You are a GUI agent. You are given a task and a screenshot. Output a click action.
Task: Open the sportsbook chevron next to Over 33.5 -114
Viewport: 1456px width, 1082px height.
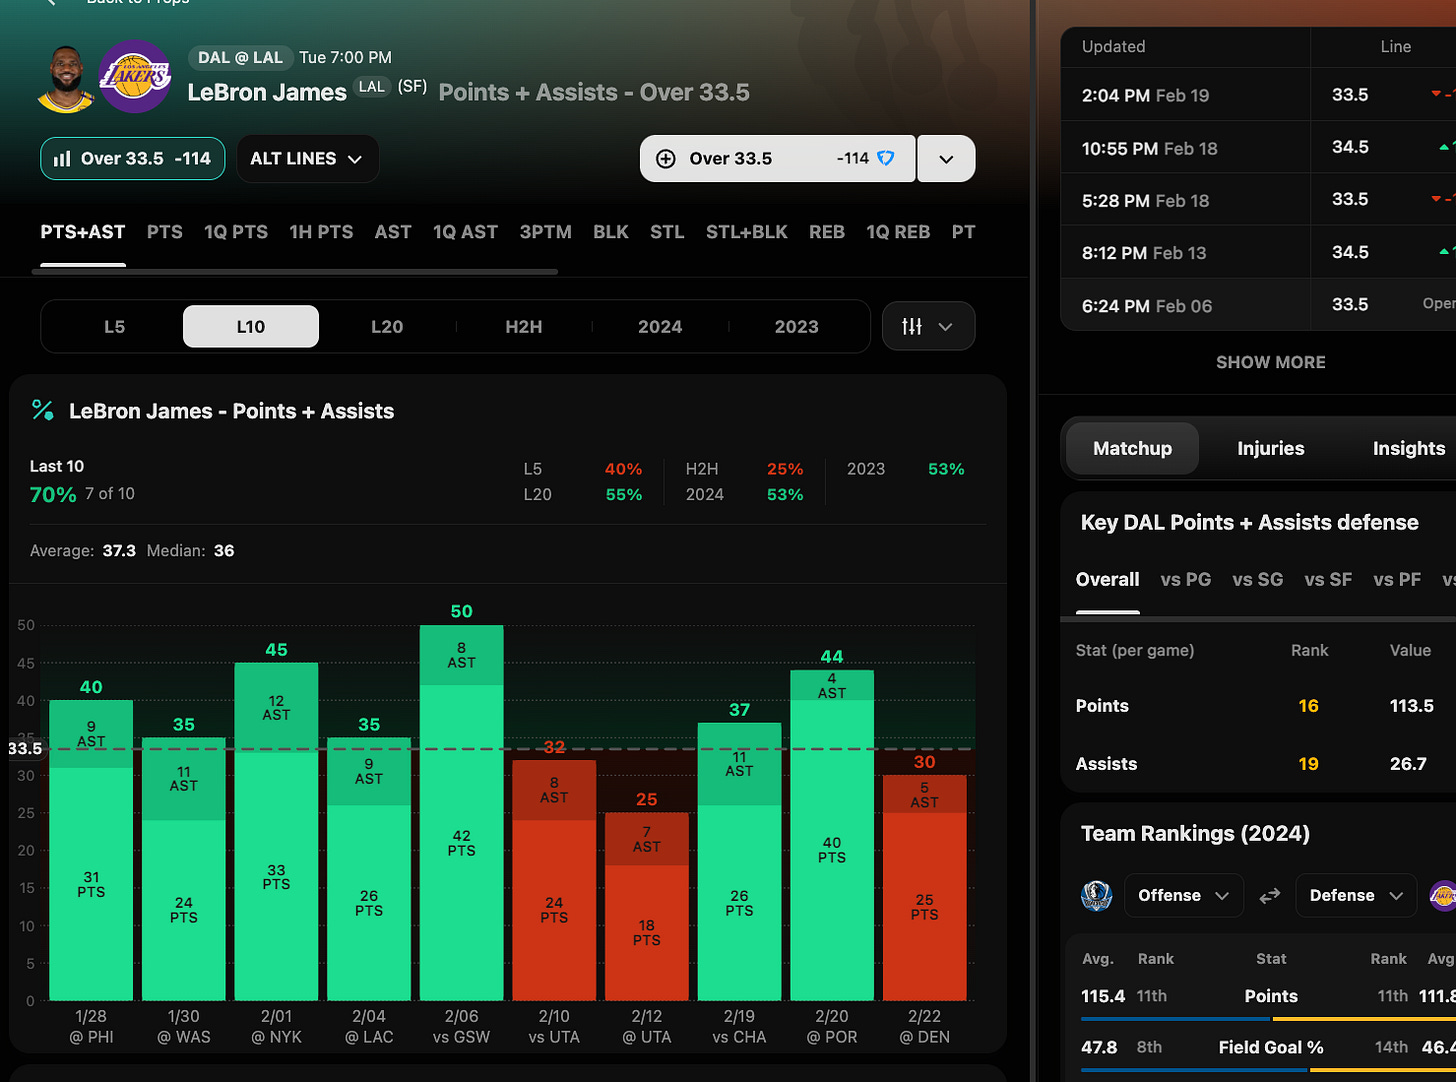[946, 159]
